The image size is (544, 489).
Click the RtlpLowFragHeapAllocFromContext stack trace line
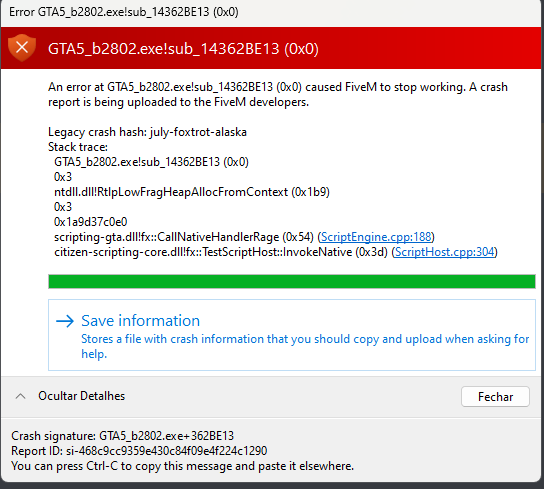tap(192, 192)
